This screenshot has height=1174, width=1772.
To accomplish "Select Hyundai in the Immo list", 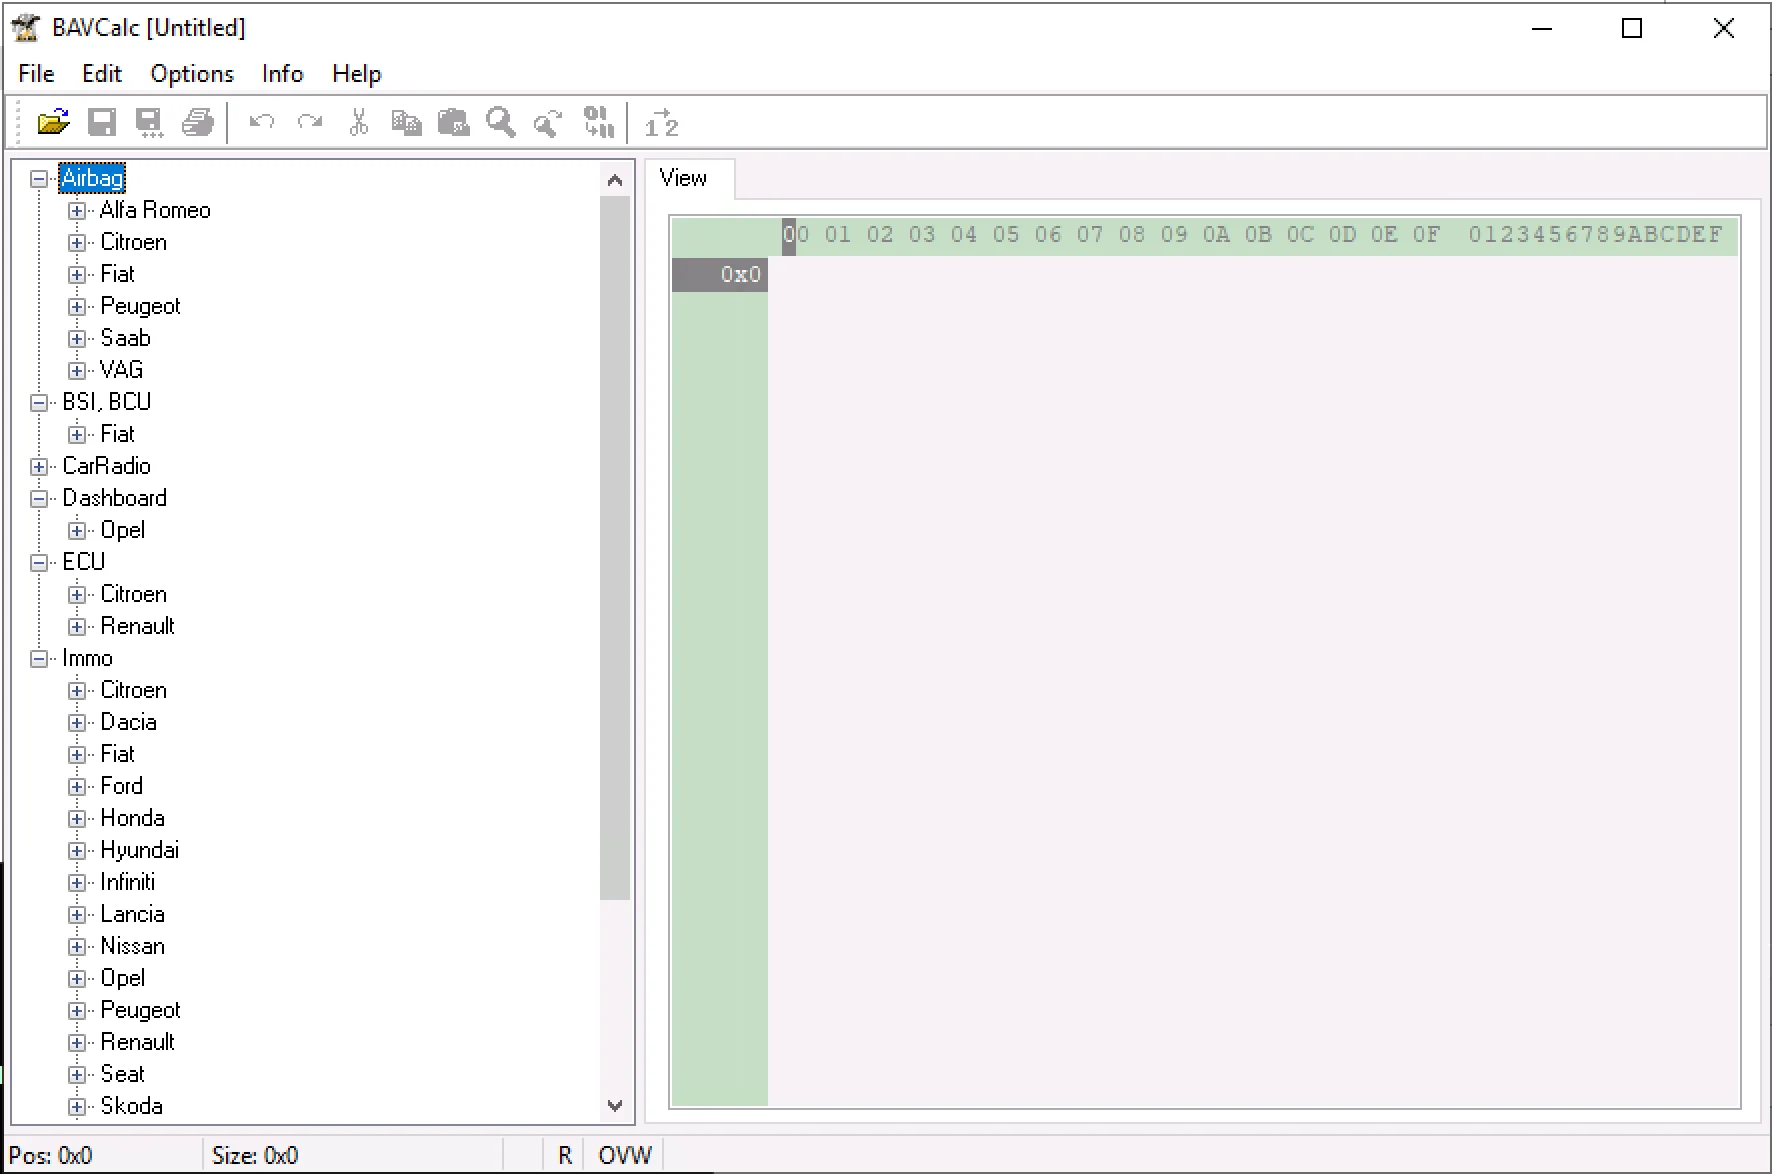I will tap(139, 850).
